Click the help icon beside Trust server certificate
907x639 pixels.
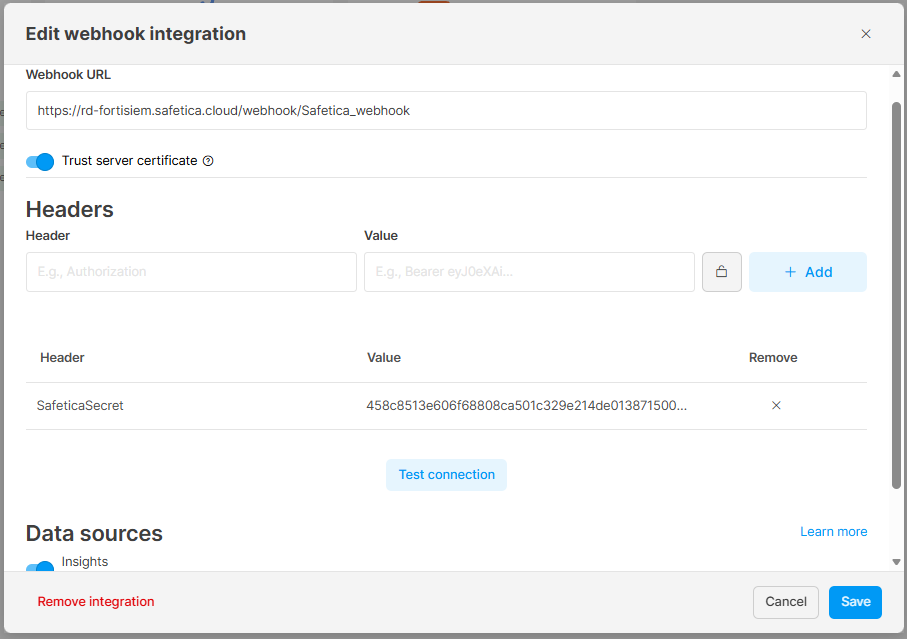pyautogui.click(x=208, y=161)
